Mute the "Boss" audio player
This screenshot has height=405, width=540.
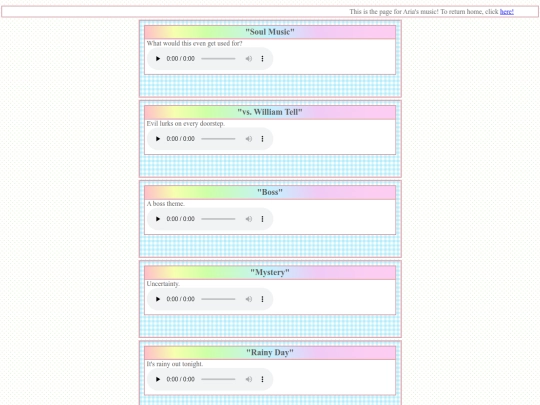tap(249, 219)
